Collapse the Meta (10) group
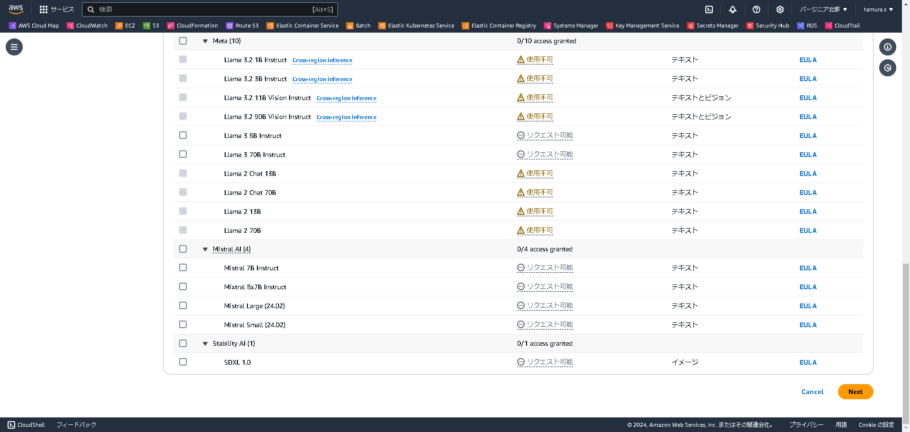This screenshot has height=432, width=910. coord(205,41)
